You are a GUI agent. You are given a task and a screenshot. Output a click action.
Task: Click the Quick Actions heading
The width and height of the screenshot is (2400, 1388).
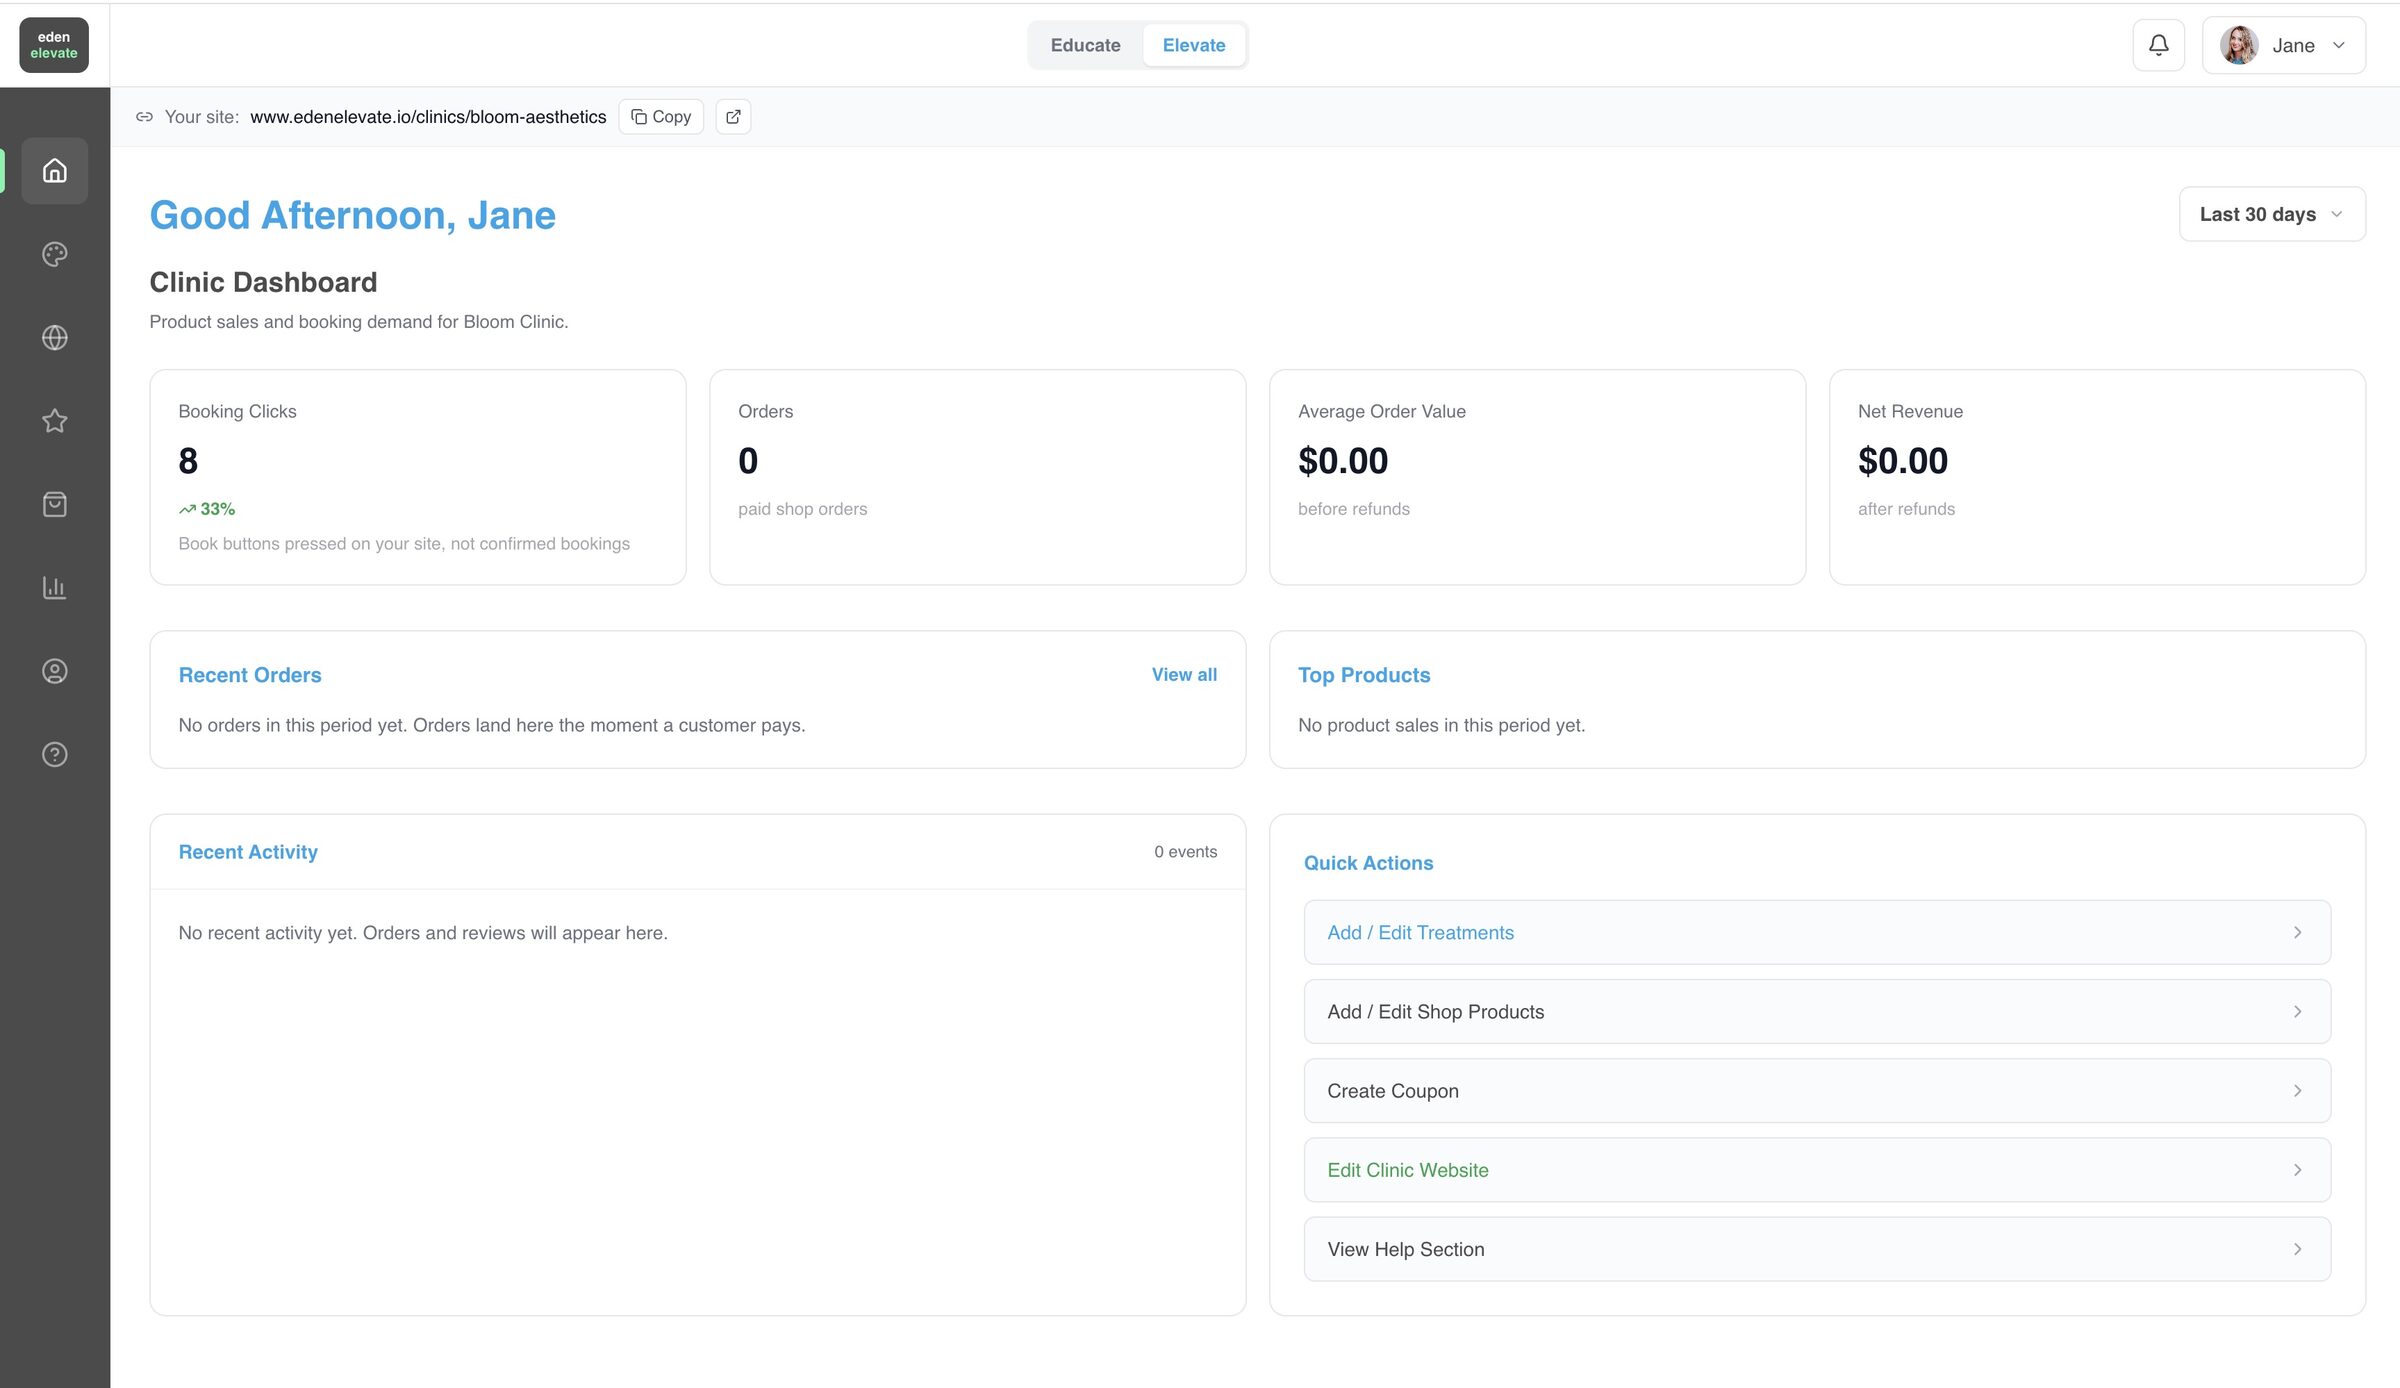click(1368, 863)
